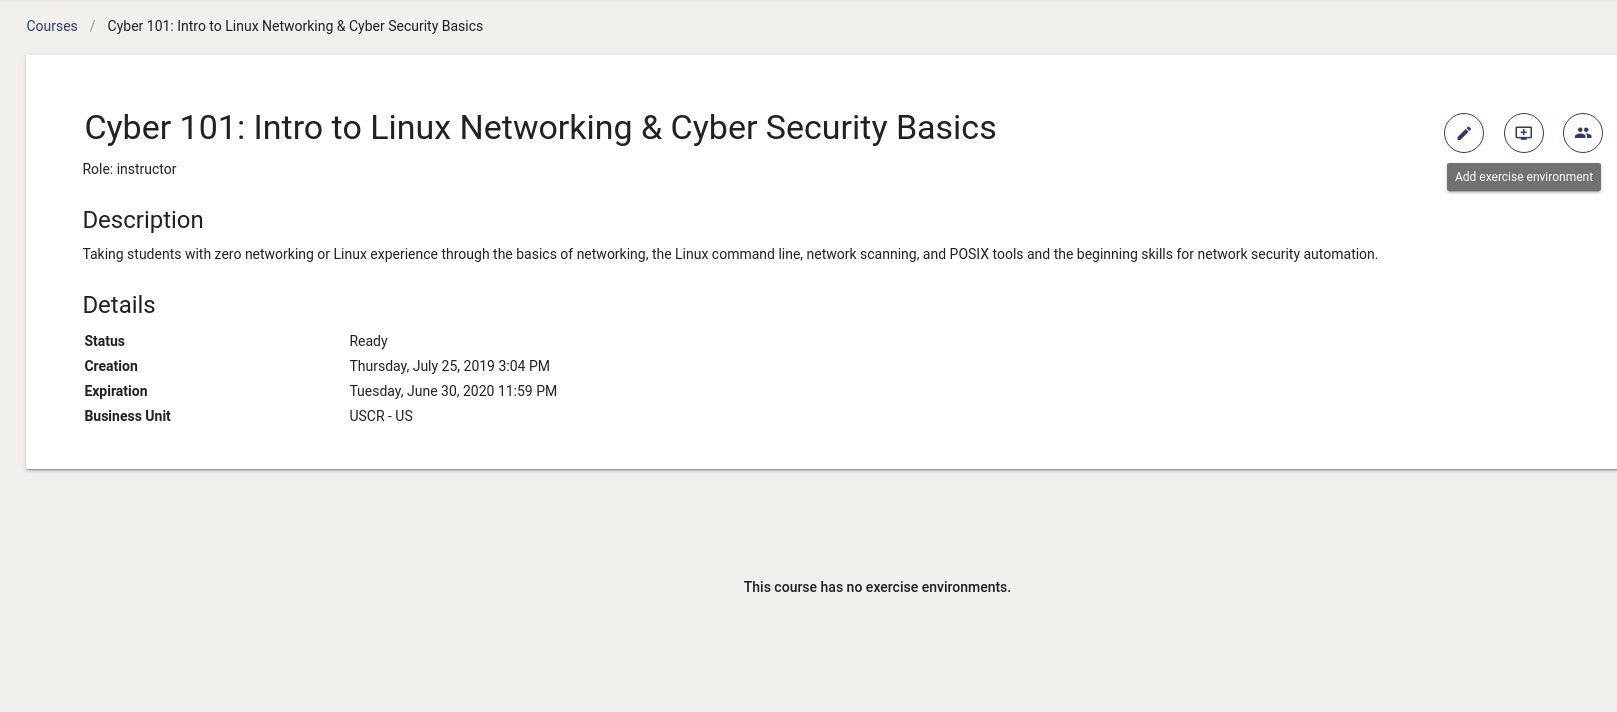
Task: Click the 'Role: instructor' text
Action: pos(130,169)
